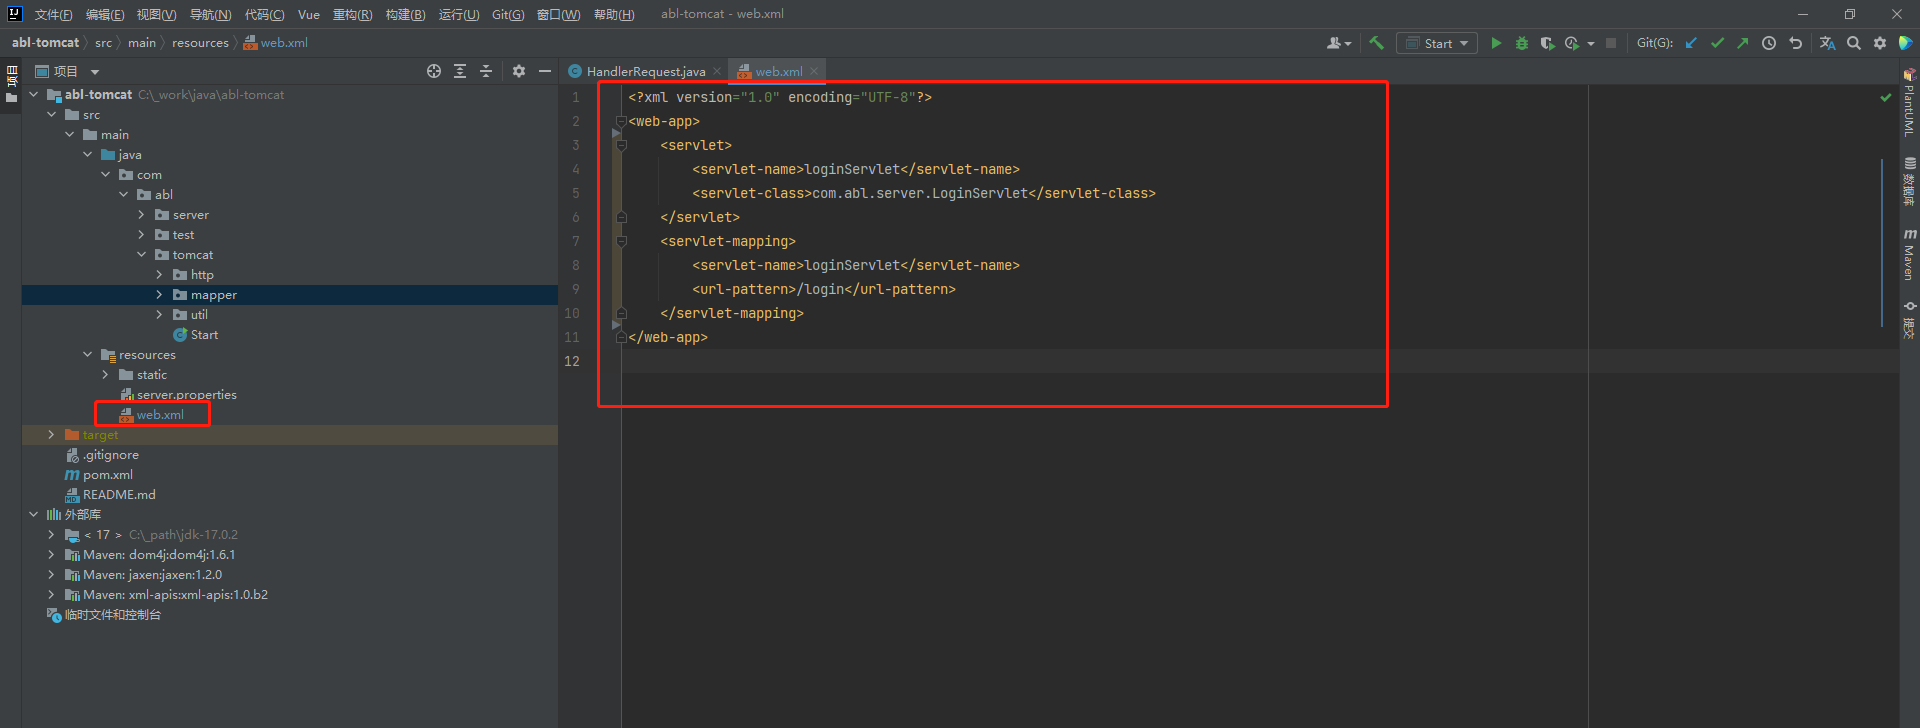The height and width of the screenshot is (728, 1920).
Task: Push commits with green up-right arrow
Action: click(x=1743, y=43)
